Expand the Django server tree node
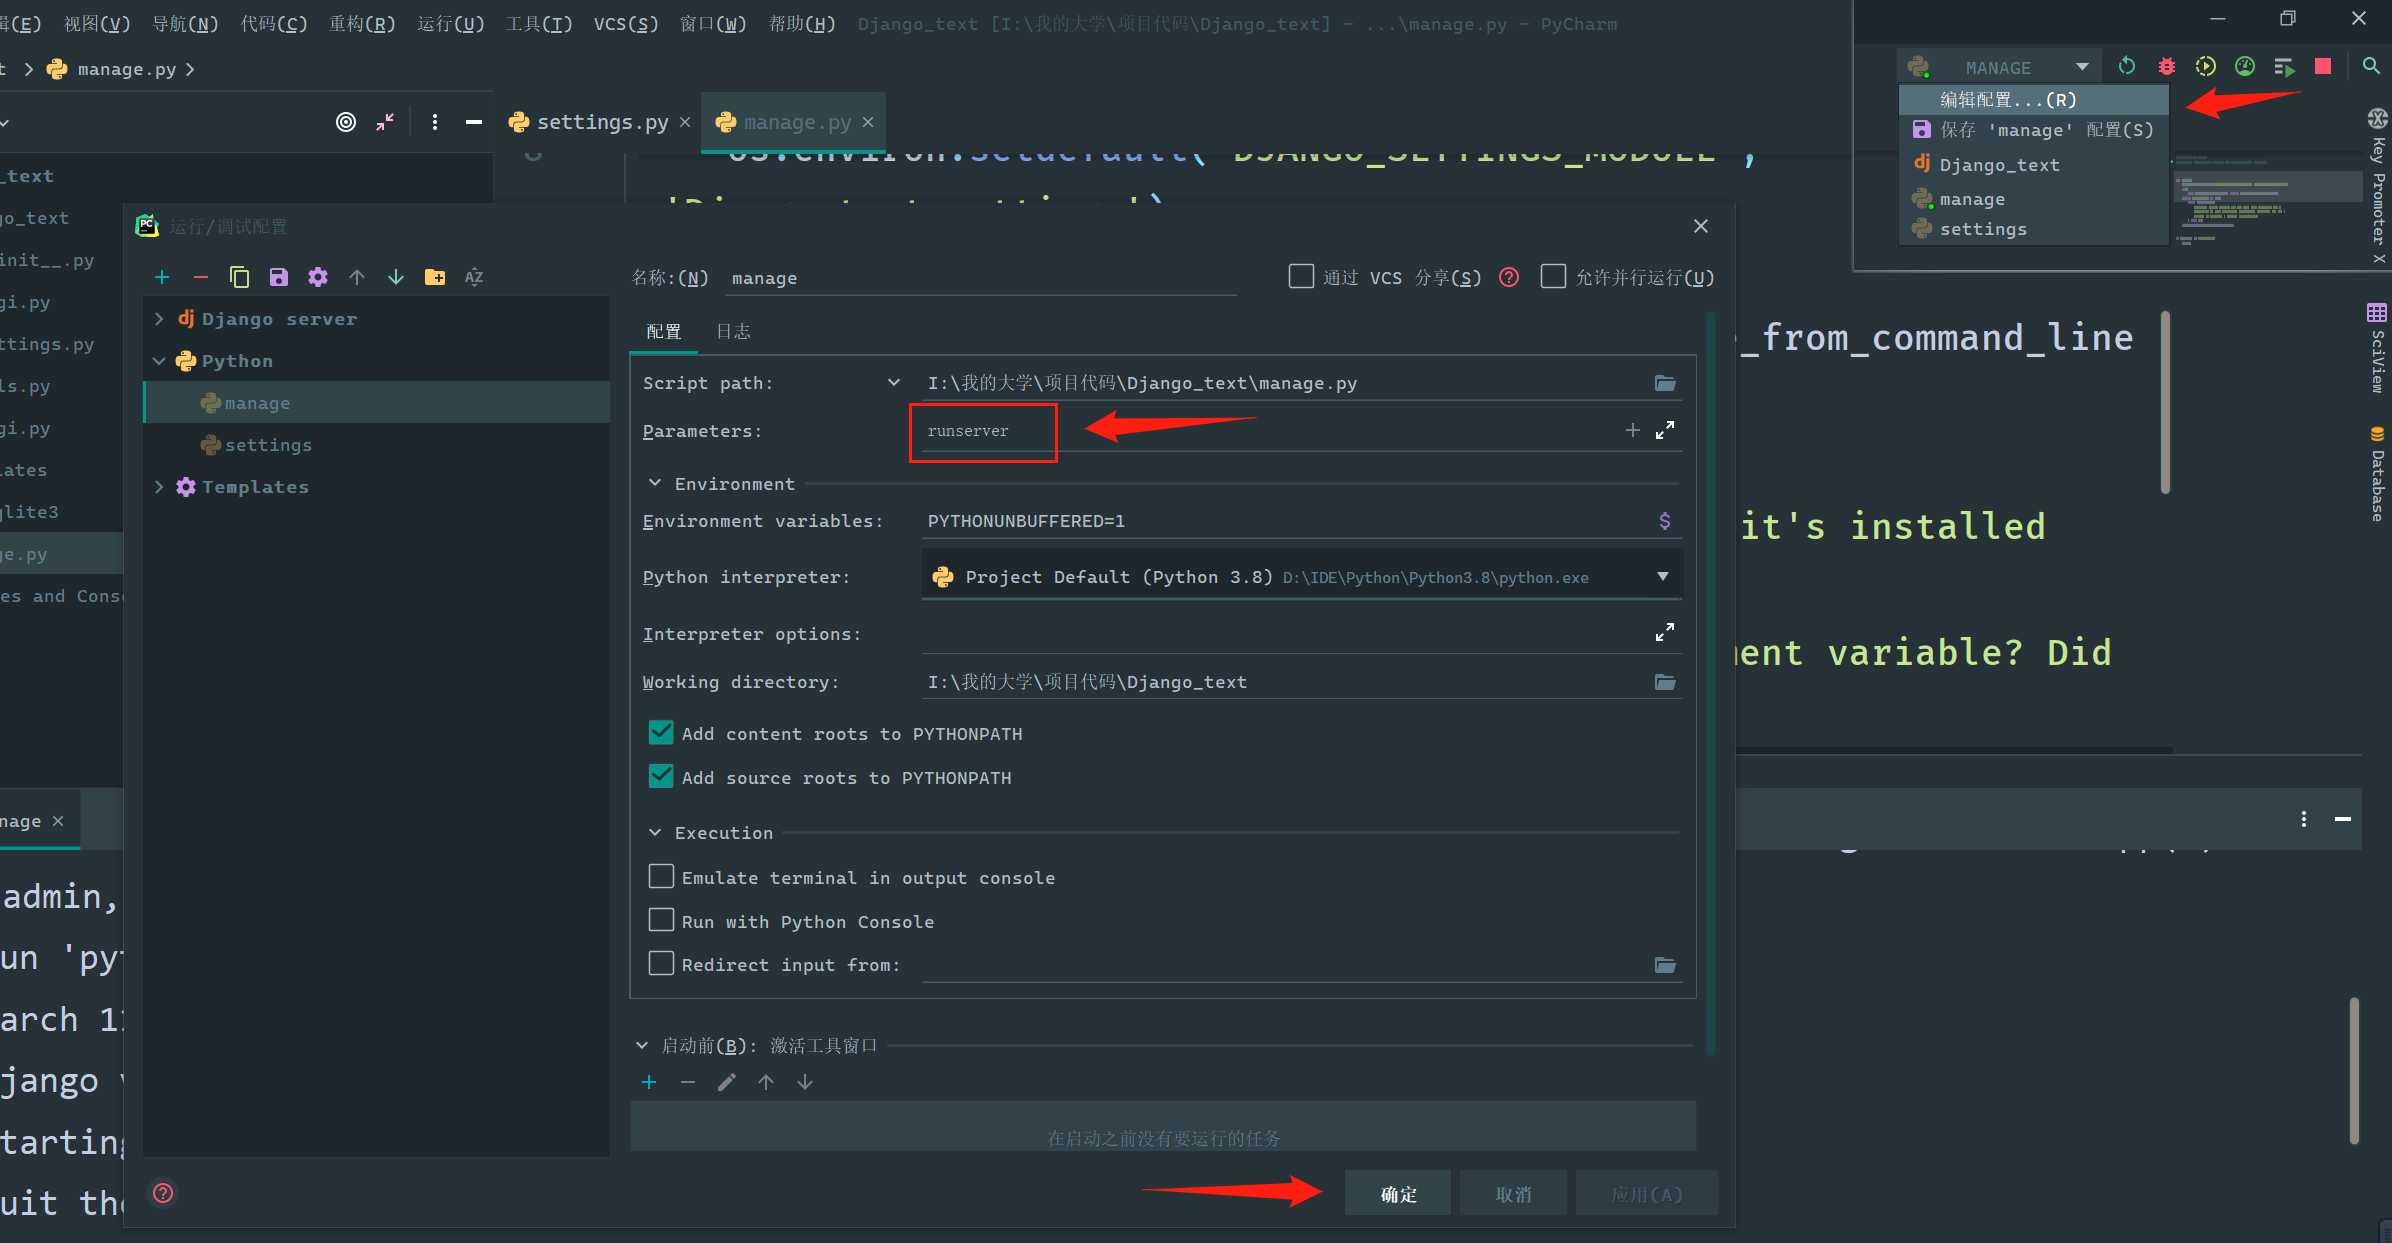The image size is (2392, 1243). [159, 319]
